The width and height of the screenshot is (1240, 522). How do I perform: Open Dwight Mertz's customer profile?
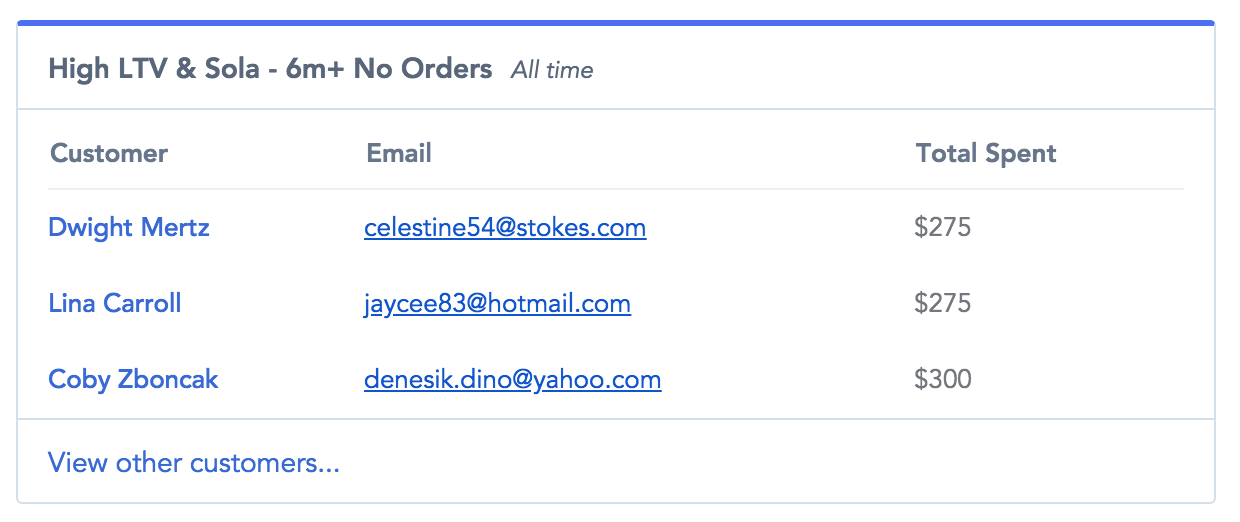coord(129,228)
